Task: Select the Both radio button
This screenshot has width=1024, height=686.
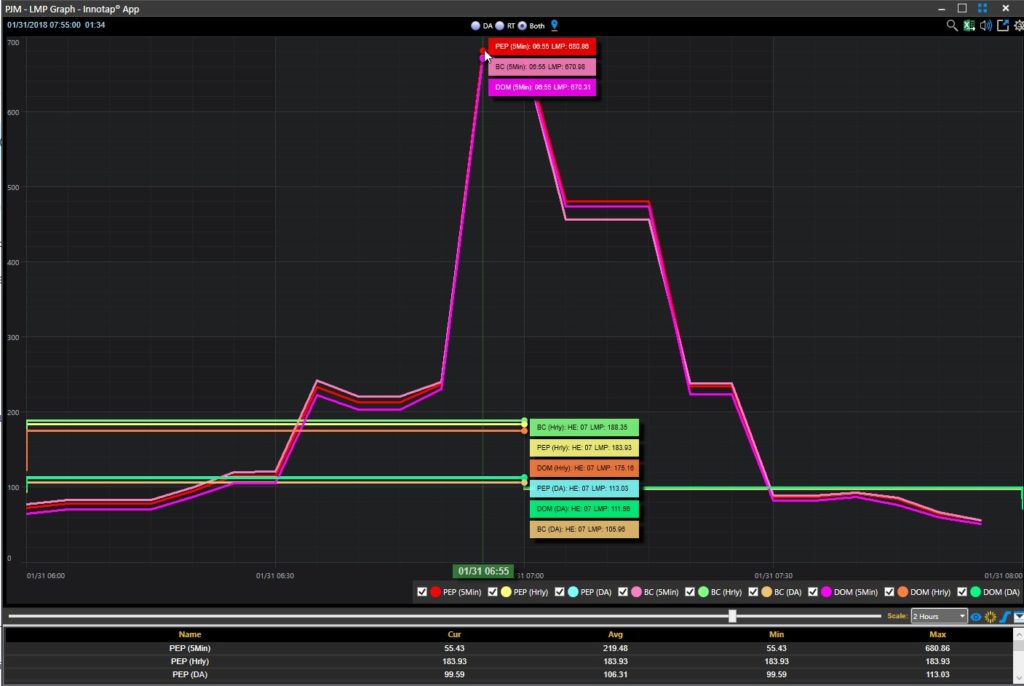Action: click(522, 26)
